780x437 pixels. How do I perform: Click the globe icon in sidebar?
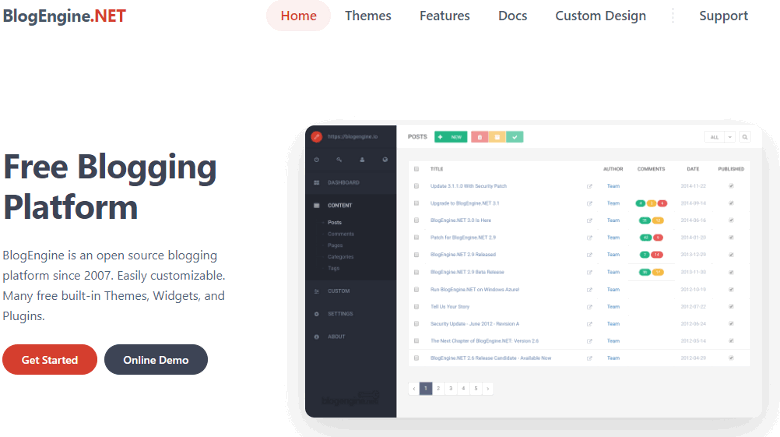click(385, 160)
